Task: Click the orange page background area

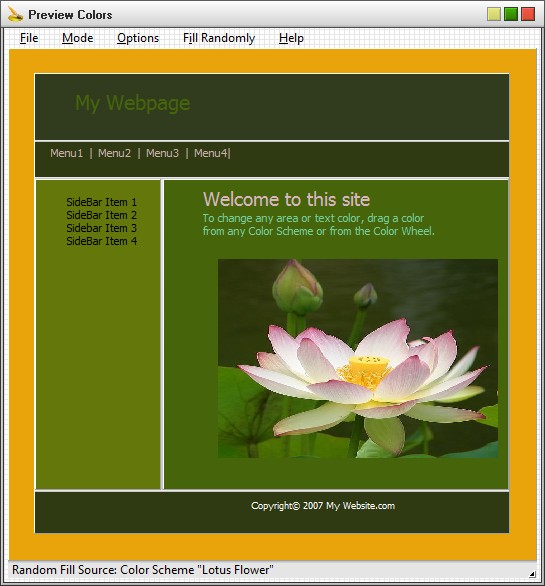Action: pyautogui.click(x=22, y=299)
